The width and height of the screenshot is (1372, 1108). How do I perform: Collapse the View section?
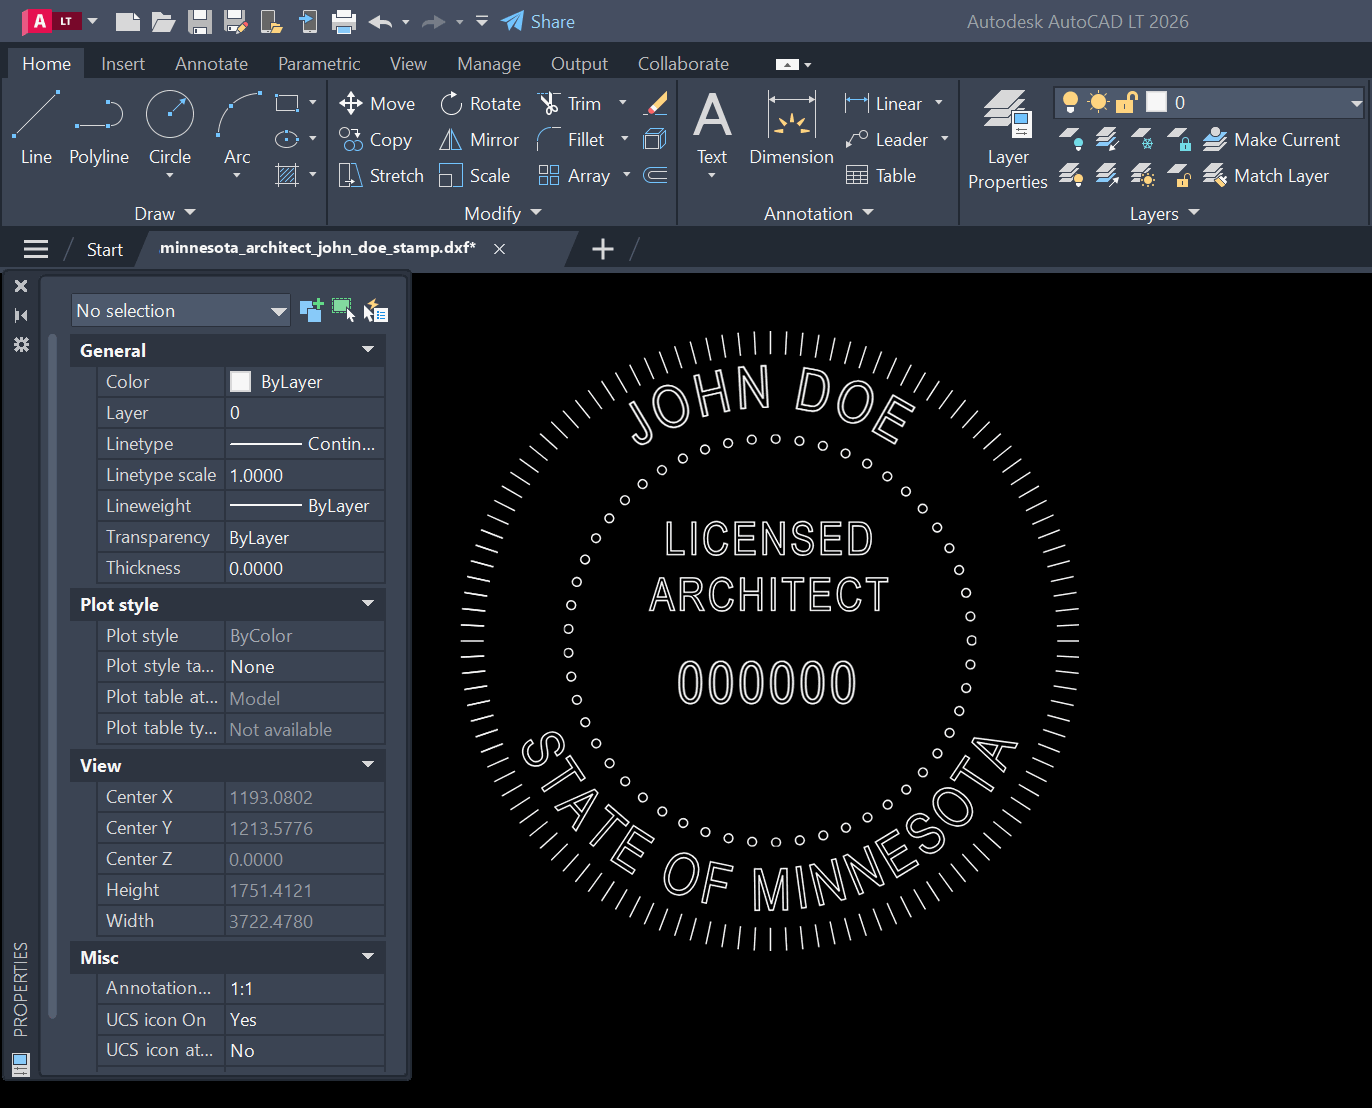pyautogui.click(x=367, y=764)
